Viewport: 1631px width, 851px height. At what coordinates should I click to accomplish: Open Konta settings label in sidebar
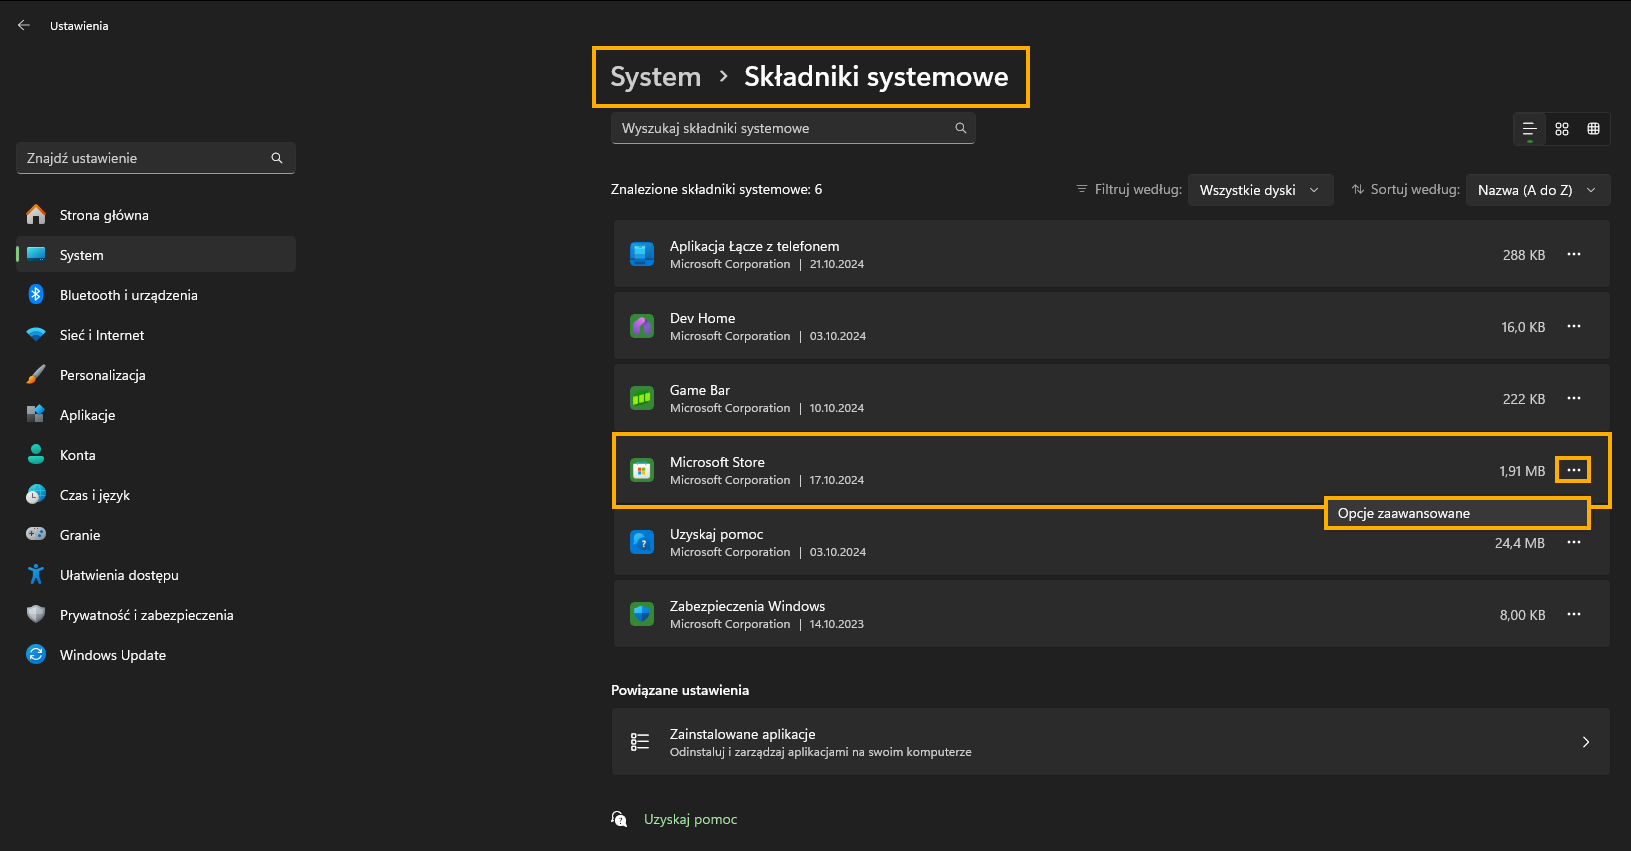(x=78, y=455)
